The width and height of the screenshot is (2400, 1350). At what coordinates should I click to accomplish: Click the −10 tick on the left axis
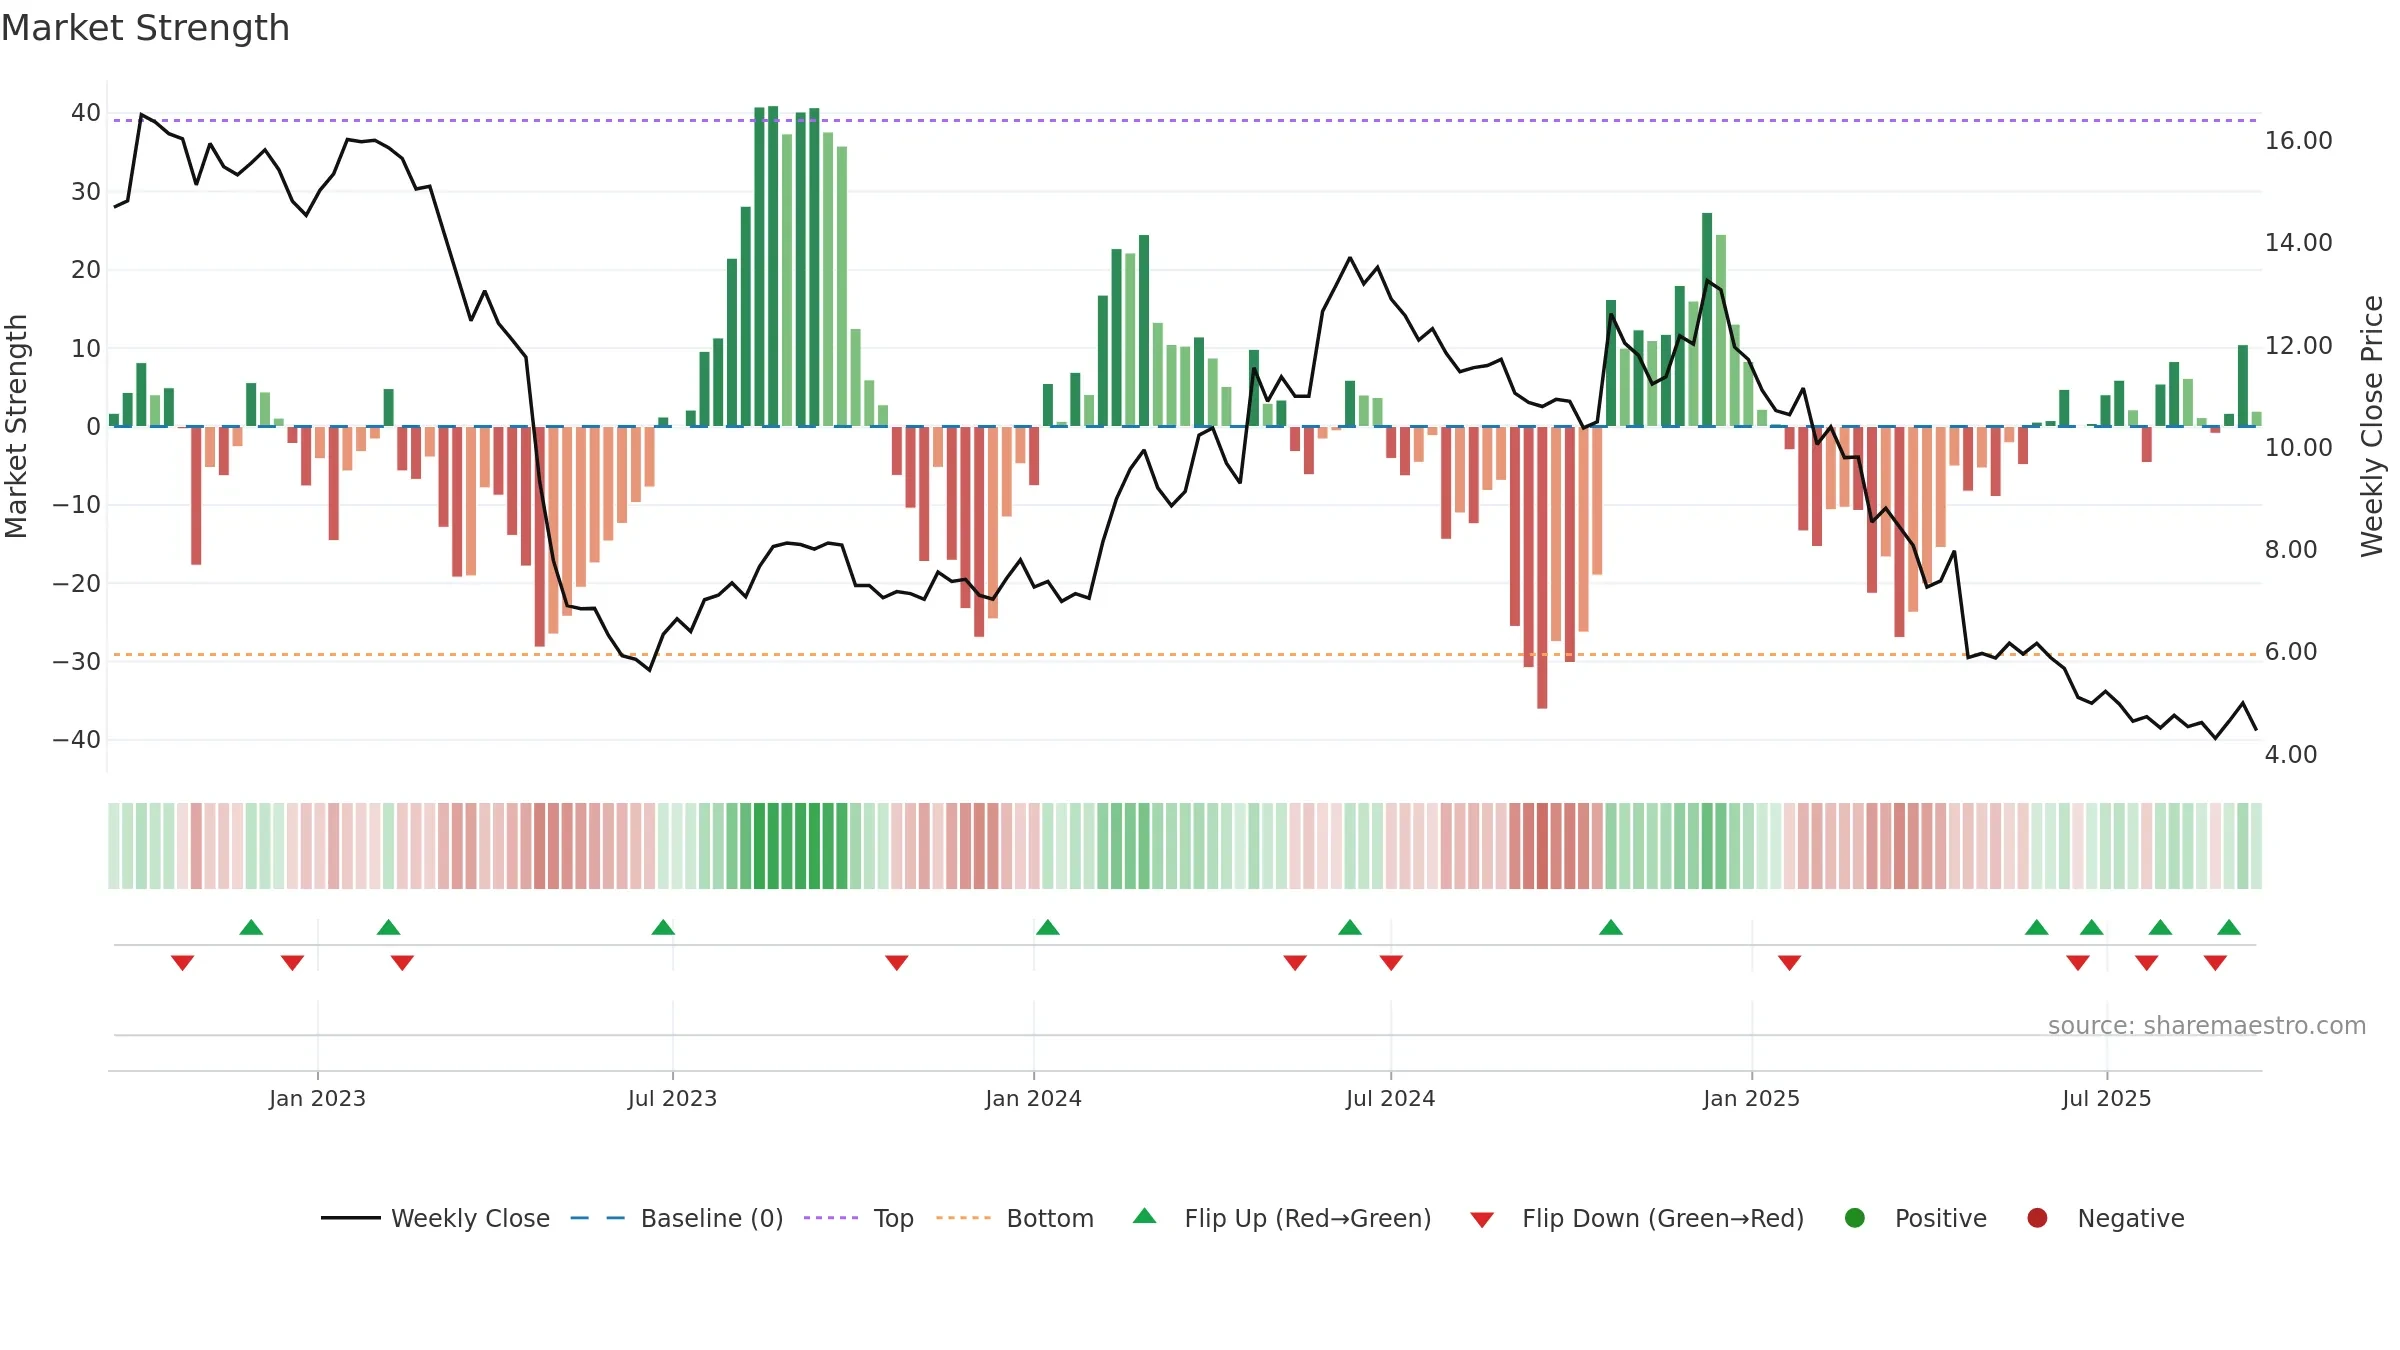[x=77, y=505]
